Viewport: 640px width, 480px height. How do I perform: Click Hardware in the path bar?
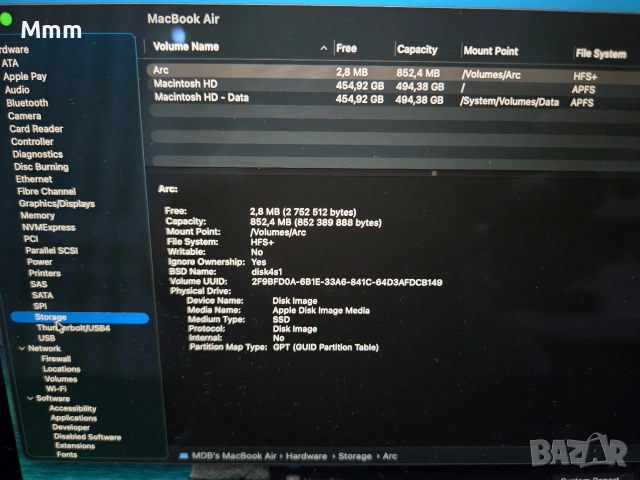click(x=306, y=456)
